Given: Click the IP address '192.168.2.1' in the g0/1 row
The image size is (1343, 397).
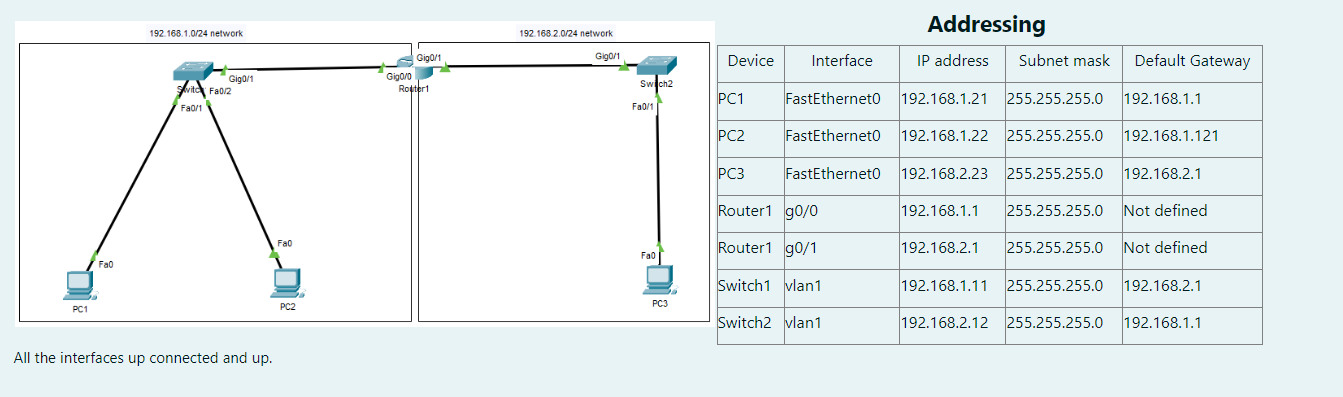Looking at the screenshot, I should pos(940,248).
